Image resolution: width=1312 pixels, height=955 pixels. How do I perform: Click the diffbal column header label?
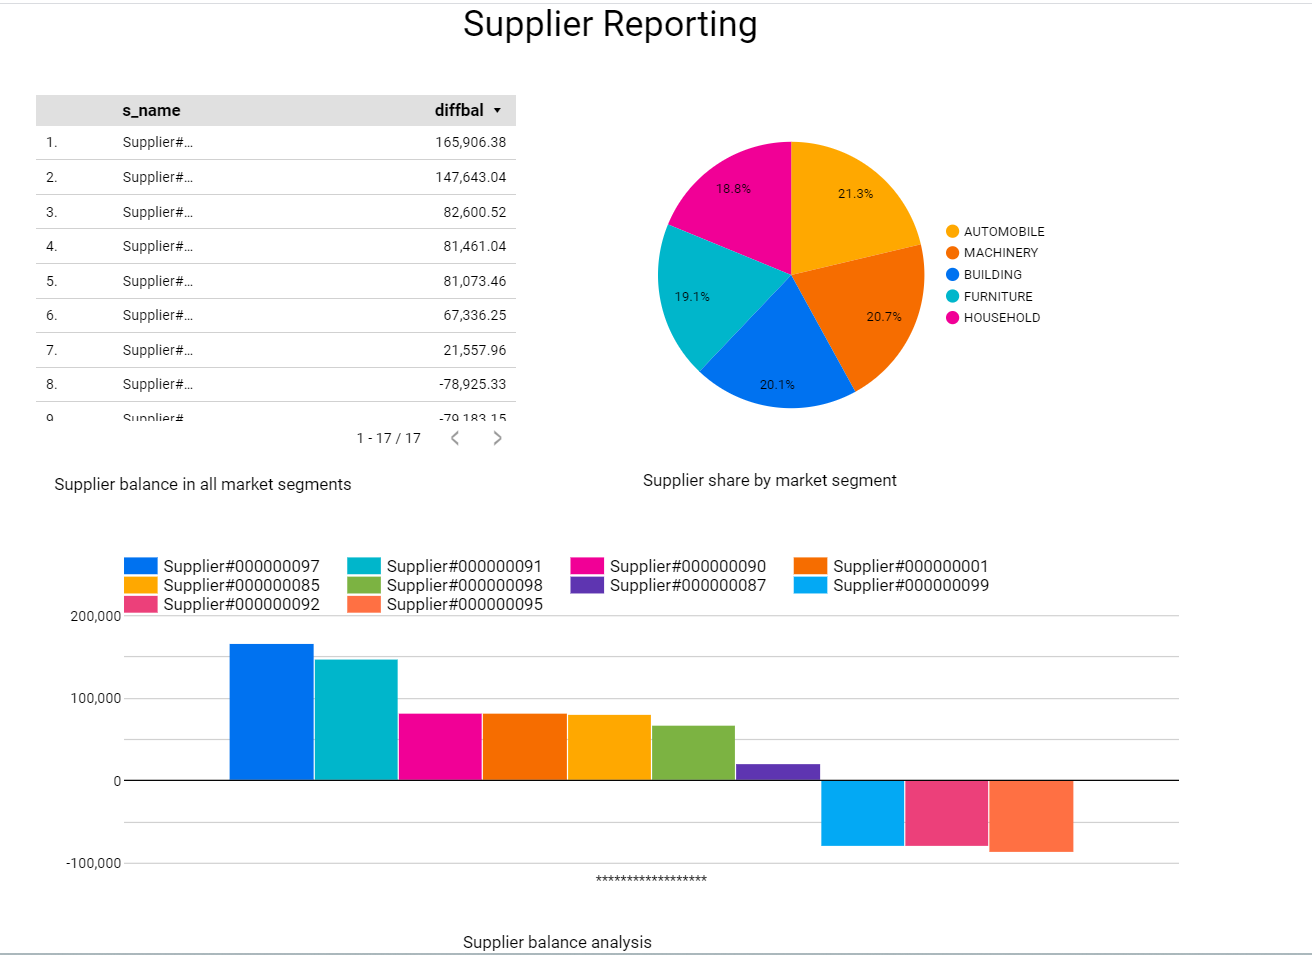(x=459, y=110)
